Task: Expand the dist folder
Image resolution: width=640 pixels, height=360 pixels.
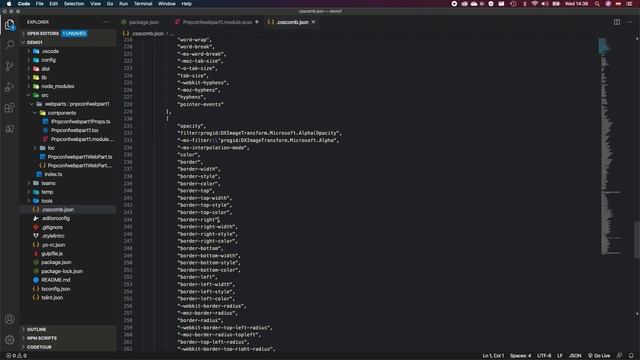Action: 45,69
